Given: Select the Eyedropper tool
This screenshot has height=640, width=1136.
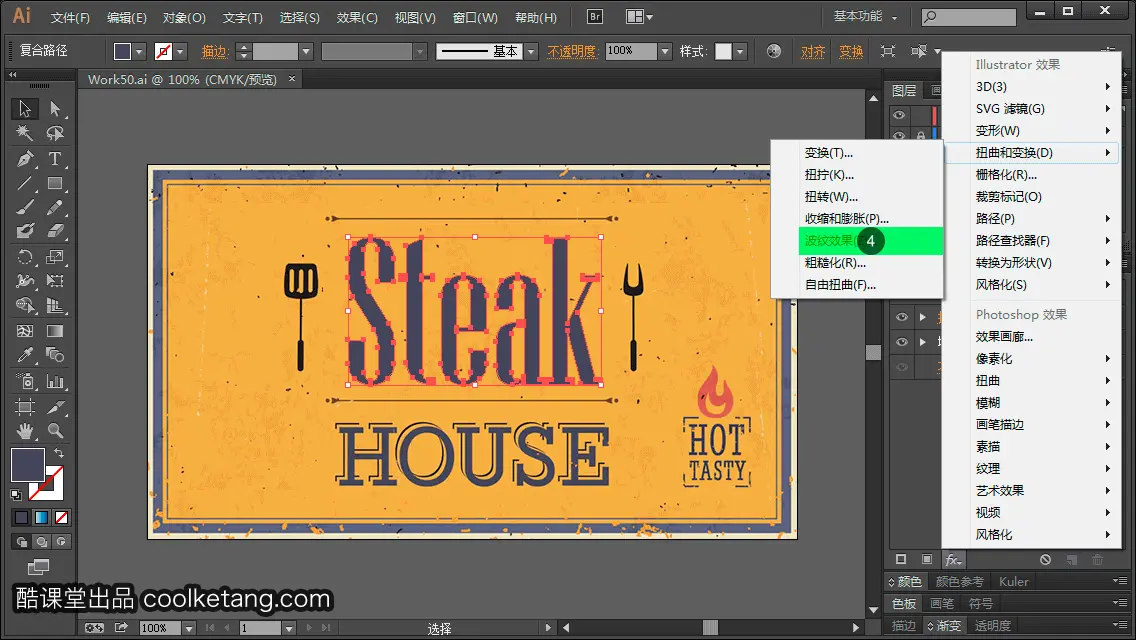Looking at the screenshot, I should pyautogui.click(x=25, y=355).
